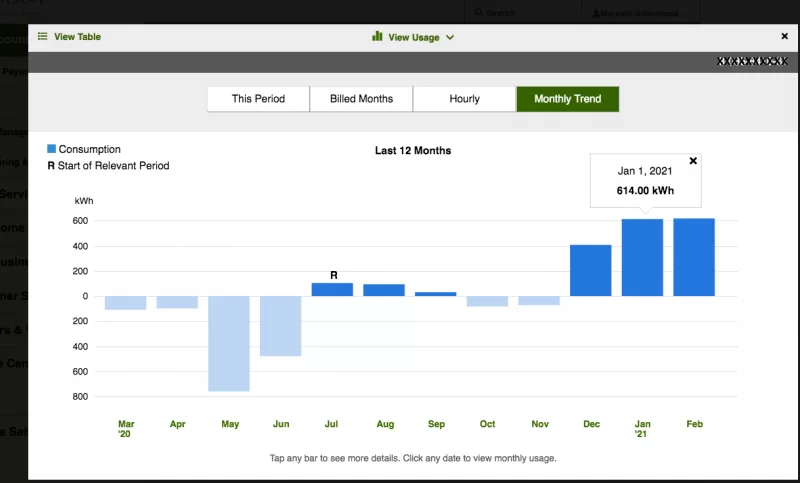Open the Hourly usage tab
This screenshot has height=483, width=800.
pos(464,99)
